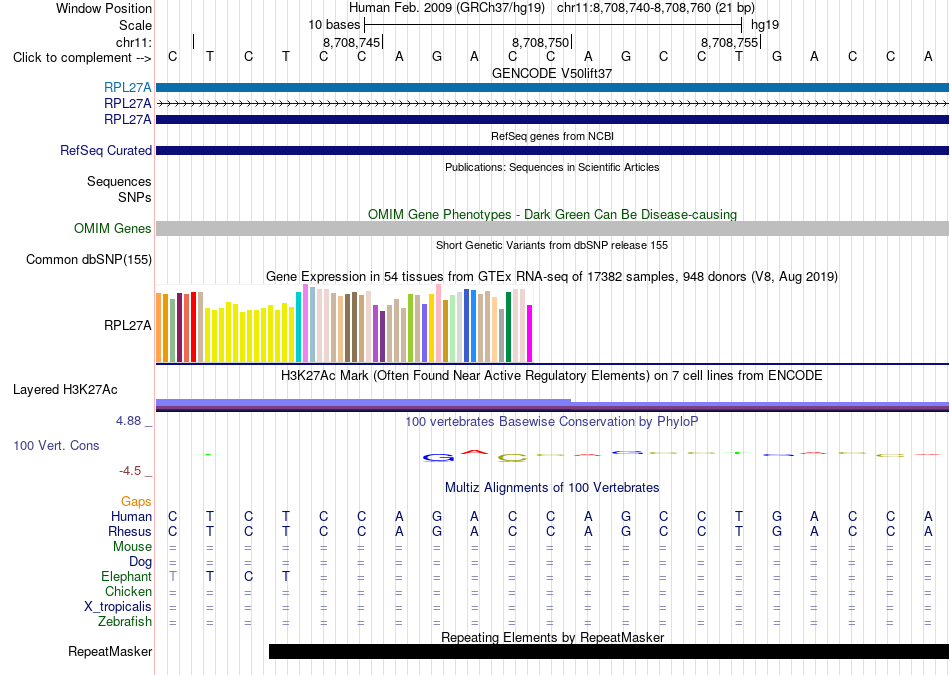Open 'Repeating Elements by RepeatMasker' title
The height and width of the screenshot is (675, 950).
(x=552, y=637)
